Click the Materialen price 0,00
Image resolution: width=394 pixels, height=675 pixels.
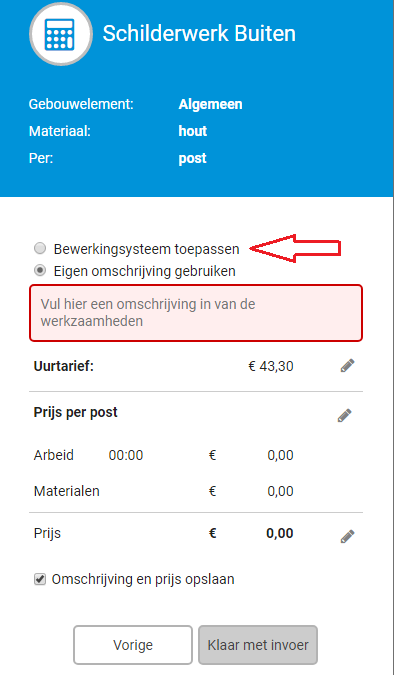pyautogui.click(x=280, y=491)
